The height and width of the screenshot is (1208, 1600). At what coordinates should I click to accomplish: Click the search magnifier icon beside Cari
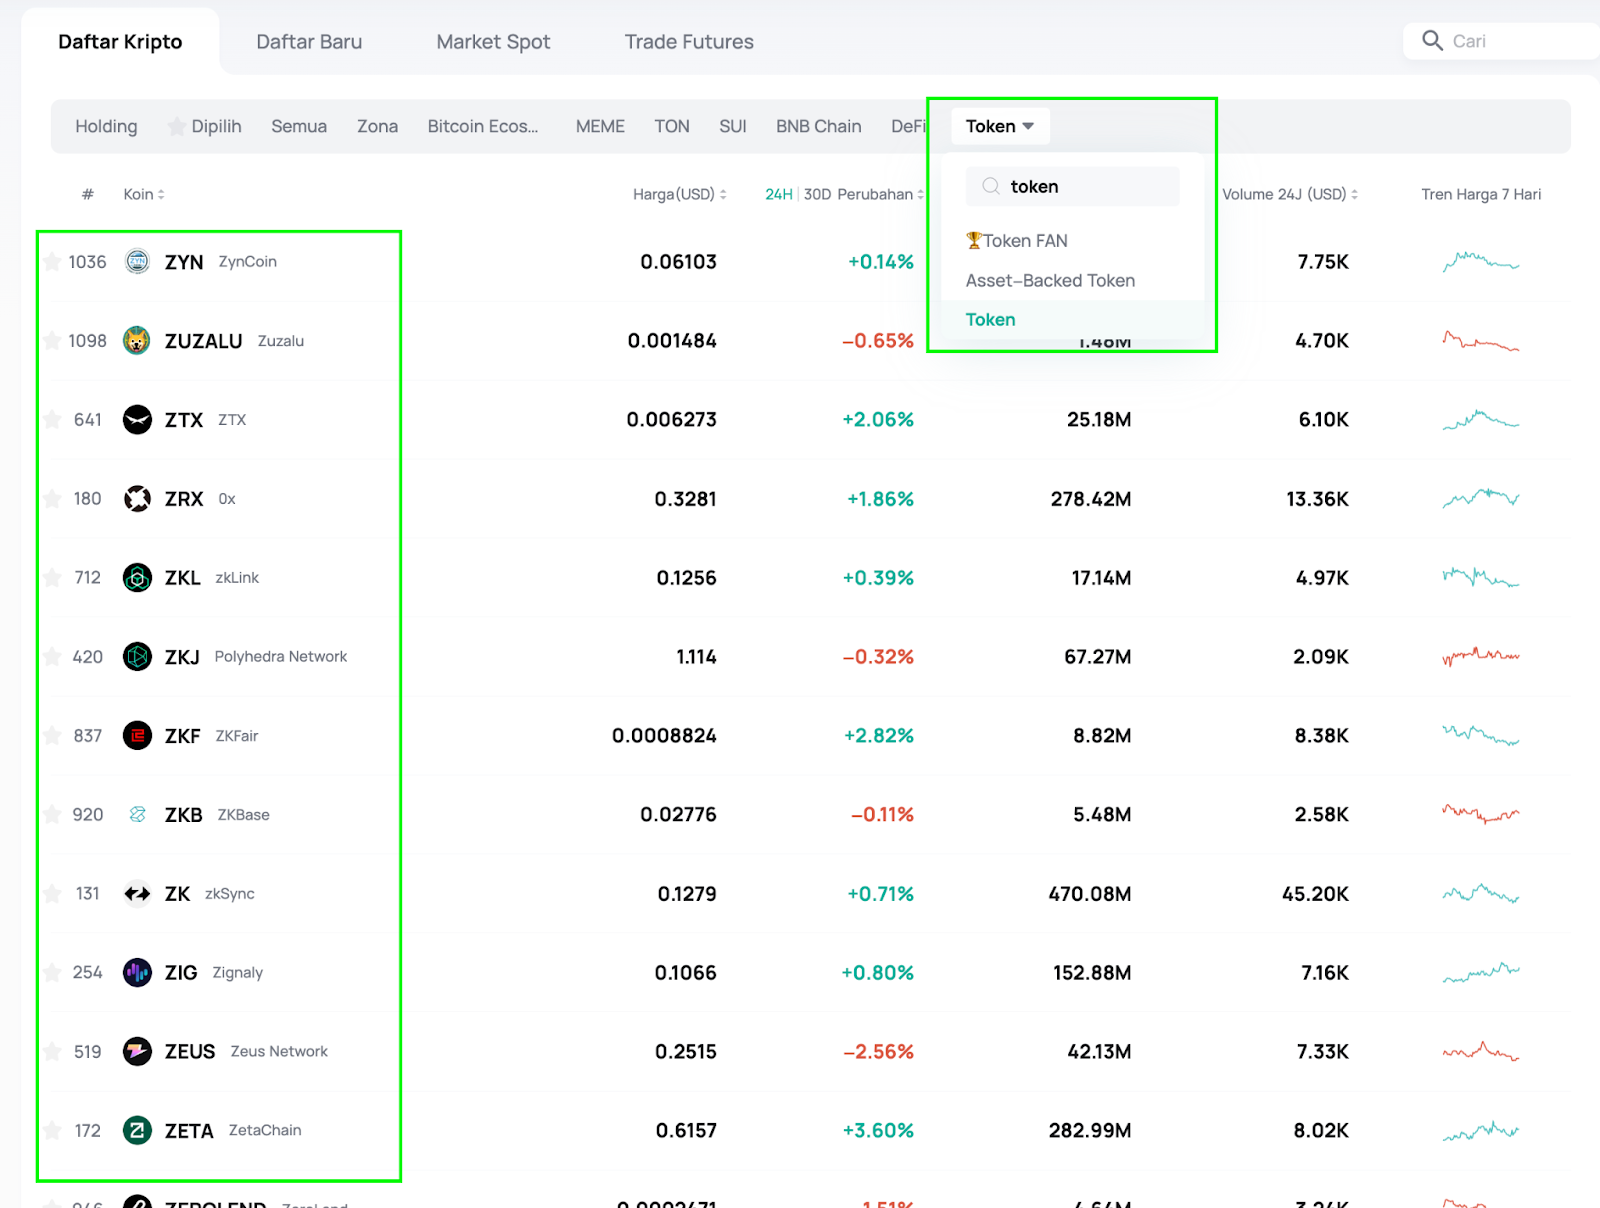pos(1432,41)
